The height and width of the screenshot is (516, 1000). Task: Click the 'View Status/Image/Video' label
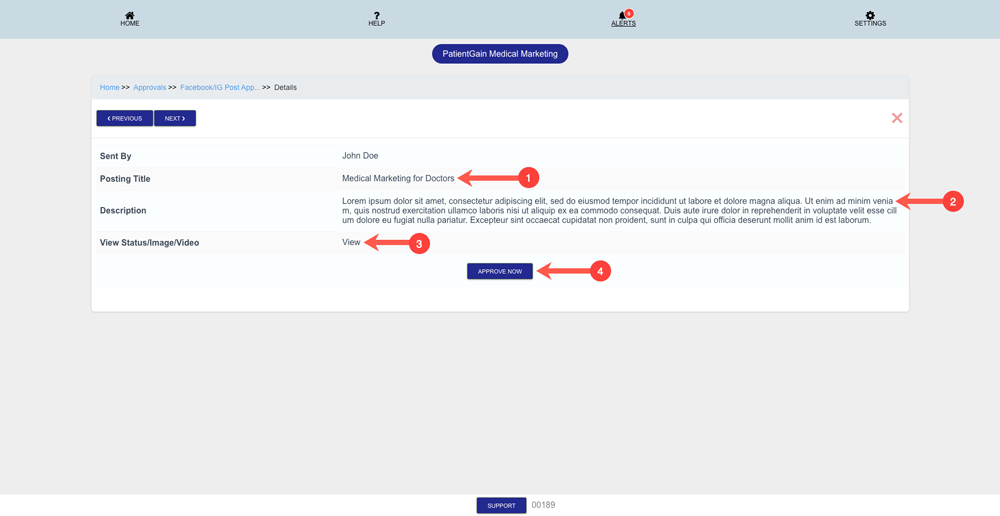[149, 243]
